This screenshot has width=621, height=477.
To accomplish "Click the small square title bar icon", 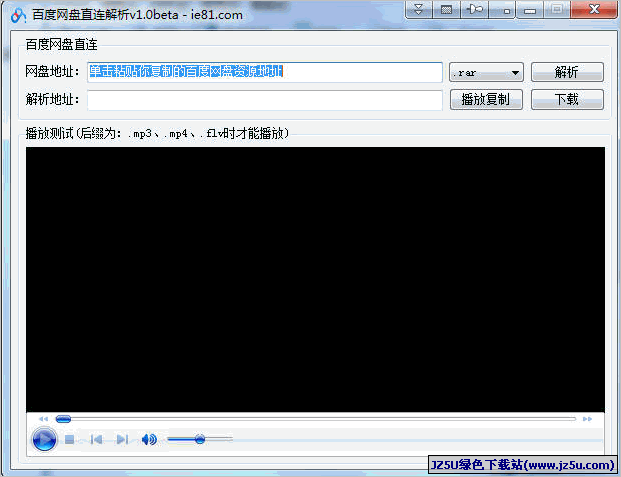I will point(502,10).
